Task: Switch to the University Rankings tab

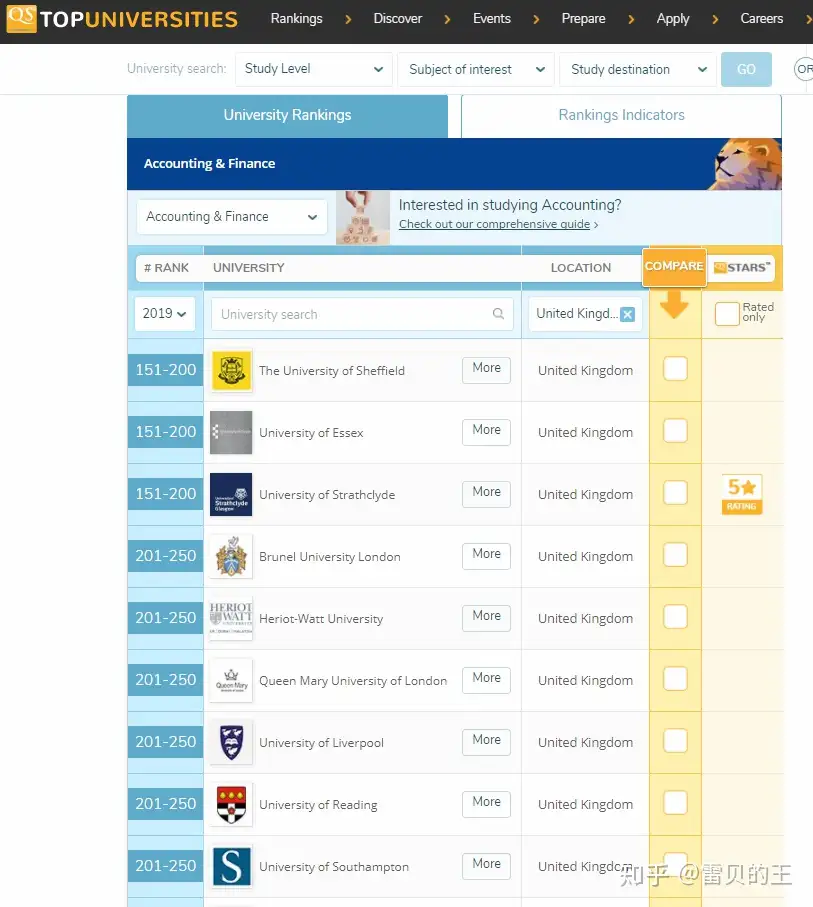Action: tap(288, 115)
